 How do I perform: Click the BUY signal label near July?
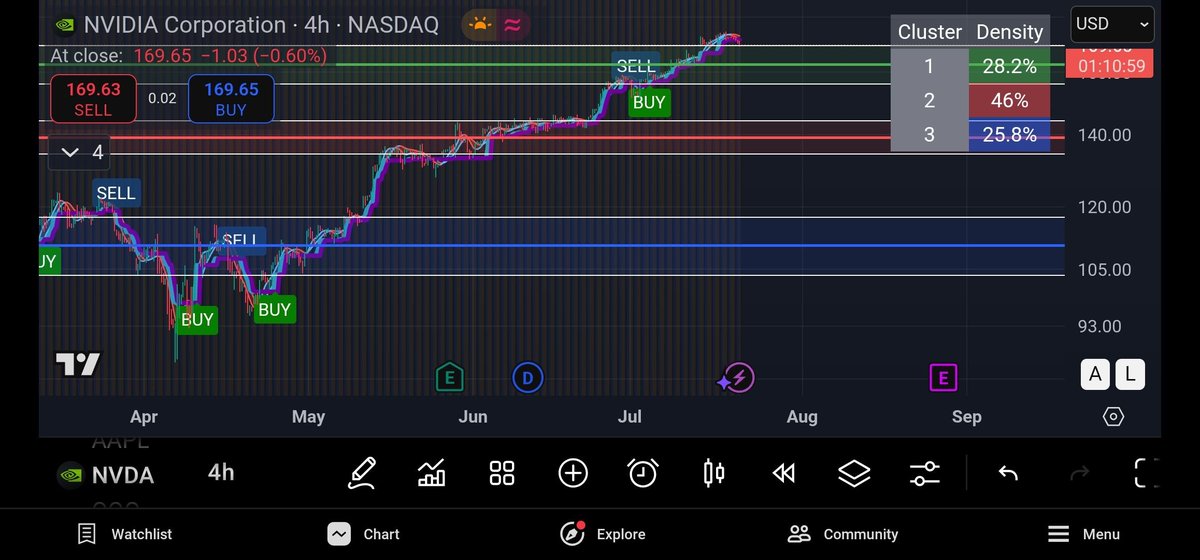click(x=649, y=102)
